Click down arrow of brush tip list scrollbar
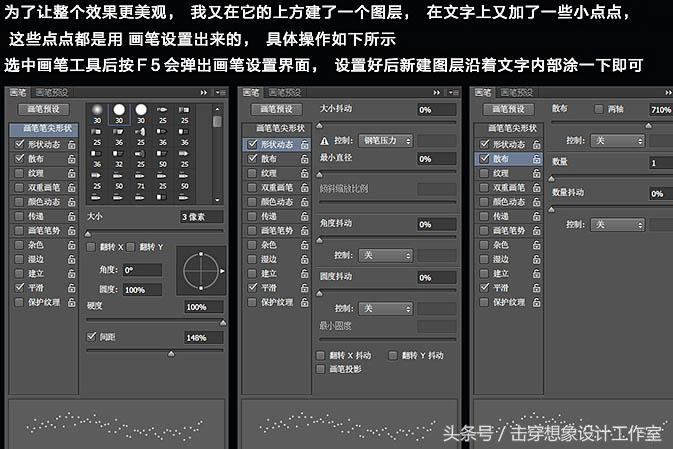673x449 pixels. tap(218, 200)
